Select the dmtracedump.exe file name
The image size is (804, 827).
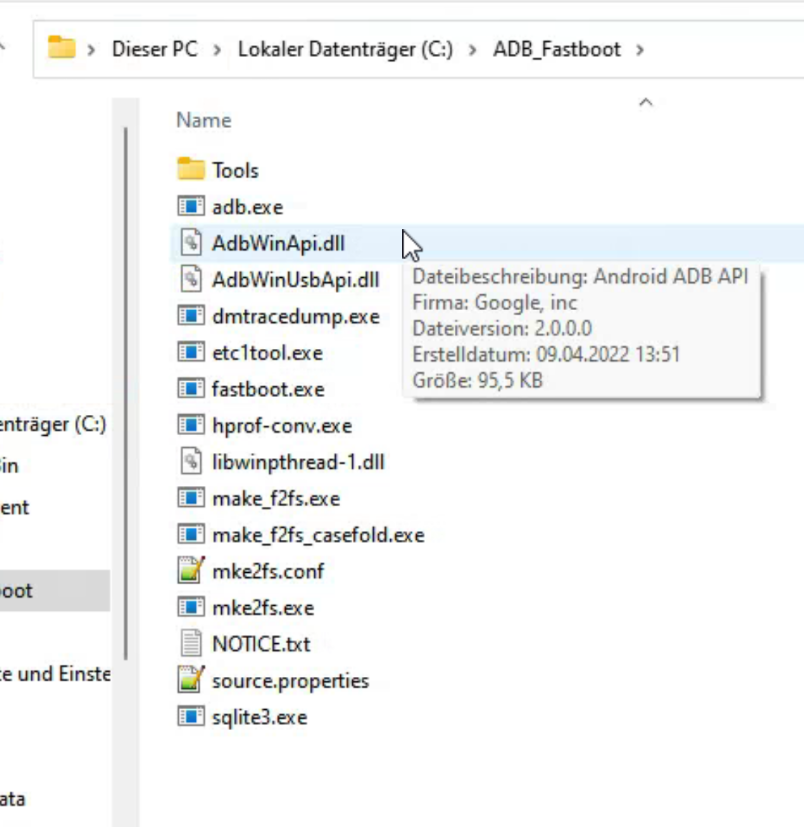pos(295,316)
